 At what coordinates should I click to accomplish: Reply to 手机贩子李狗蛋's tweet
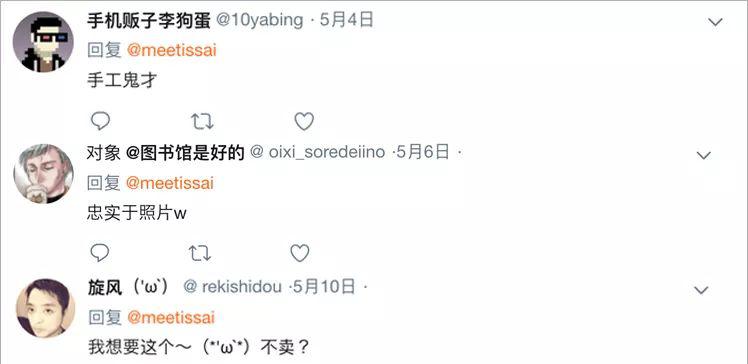coord(100,122)
